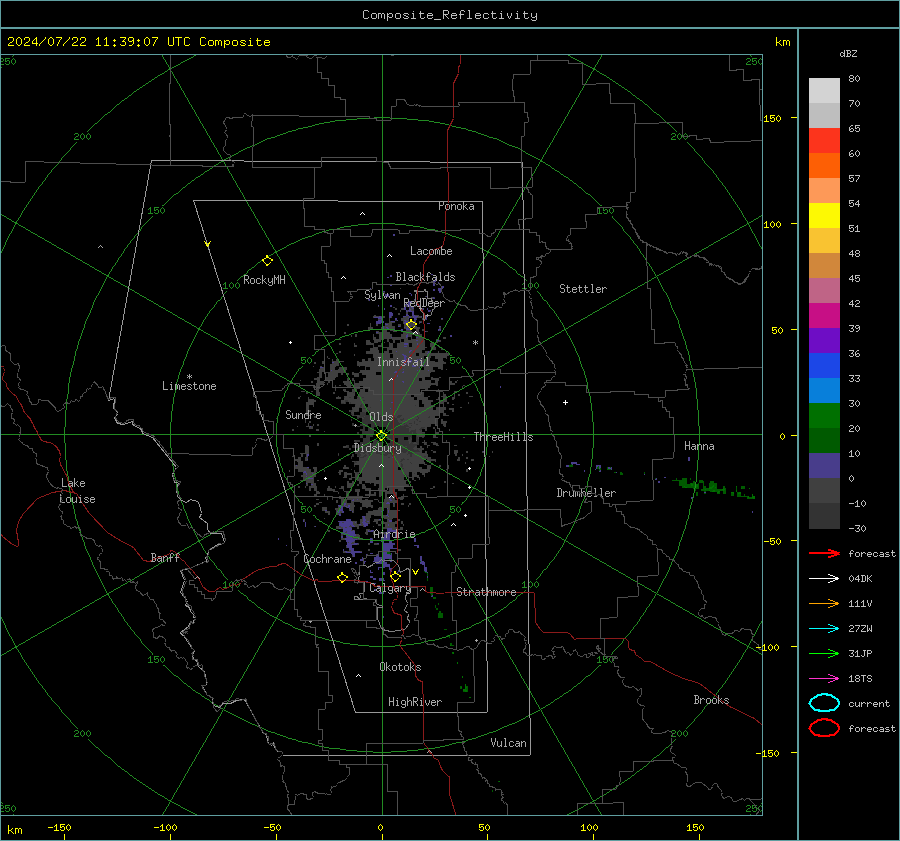
Task: Click the yellow diamond marker near RockyMH
Action: (x=267, y=261)
